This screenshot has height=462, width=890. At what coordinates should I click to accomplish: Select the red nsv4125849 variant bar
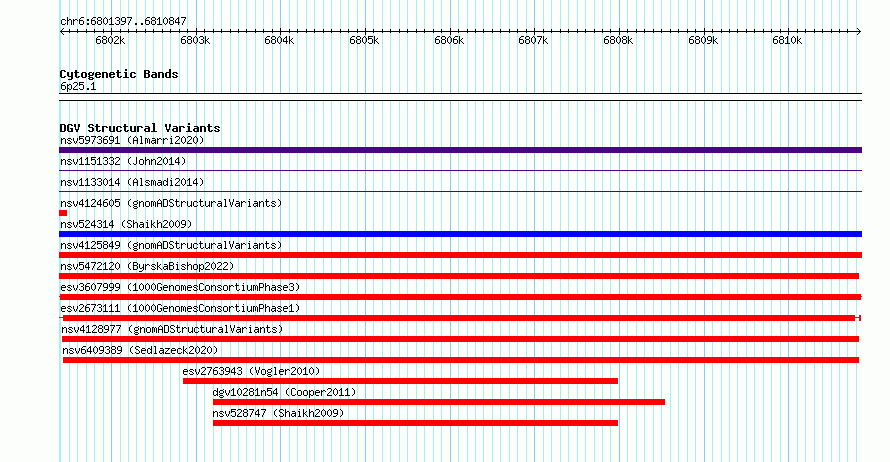tap(460, 255)
